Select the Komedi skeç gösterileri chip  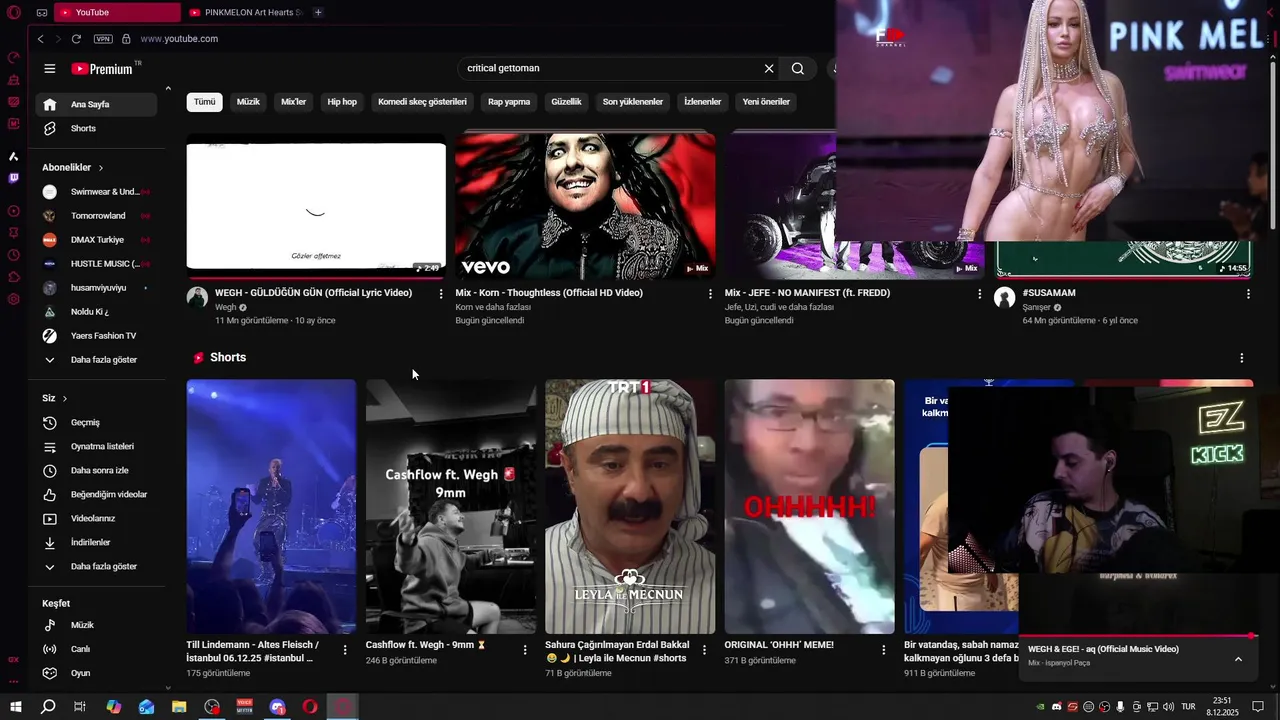[422, 102]
